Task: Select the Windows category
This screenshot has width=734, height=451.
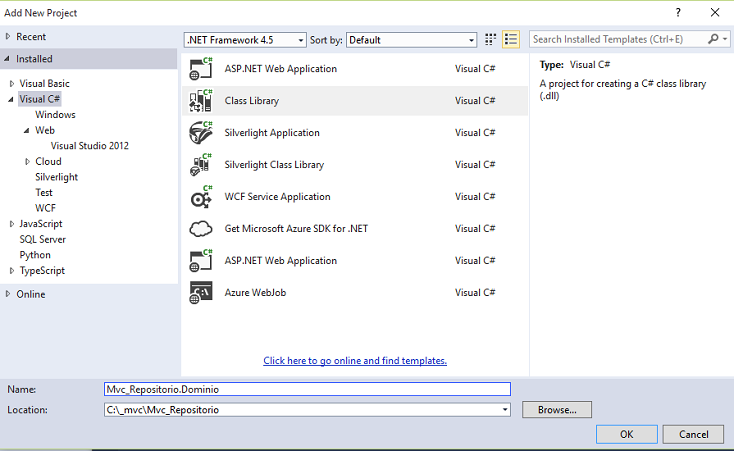Action: coord(55,115)
